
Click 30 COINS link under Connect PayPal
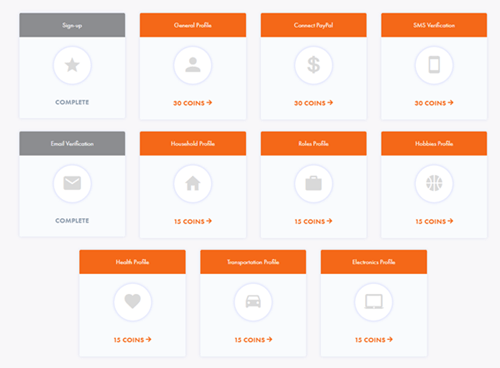313,103
